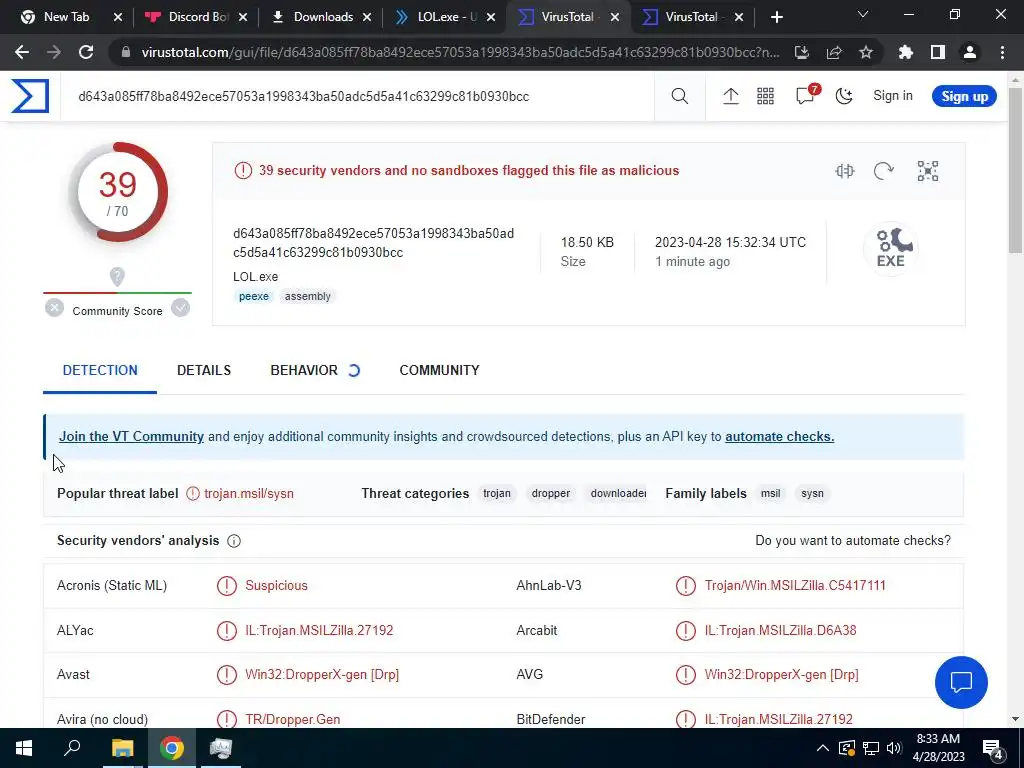The height and width of the screenshot is (768, 1024).
Task: Click AhnLab-V3 result Trojan/Win.MSILZilla.C5417111
Action: [795, 586]
